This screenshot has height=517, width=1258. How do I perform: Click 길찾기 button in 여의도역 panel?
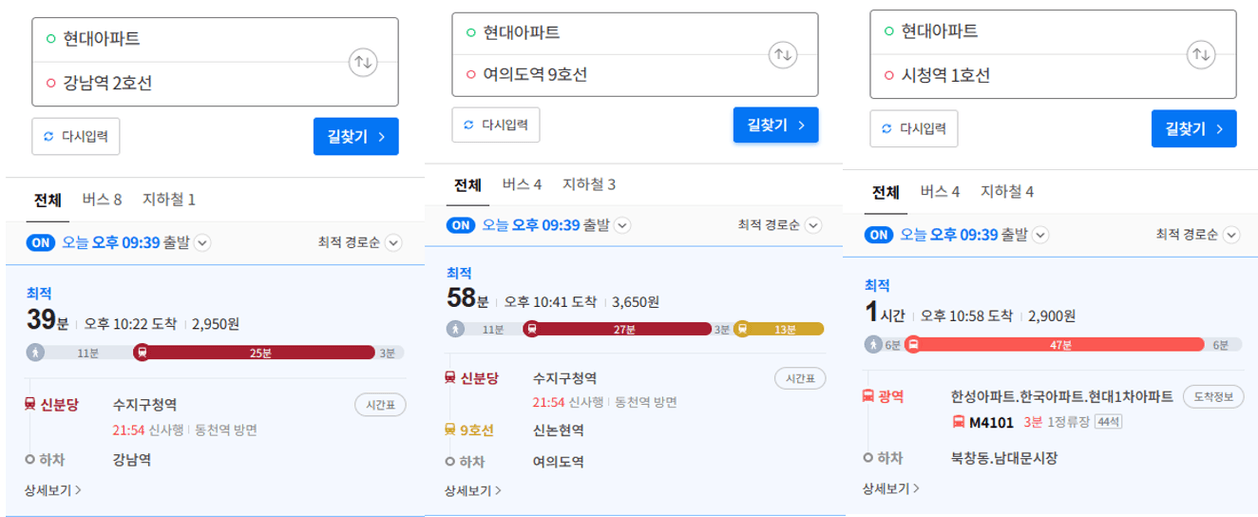[x=776, y=125]
